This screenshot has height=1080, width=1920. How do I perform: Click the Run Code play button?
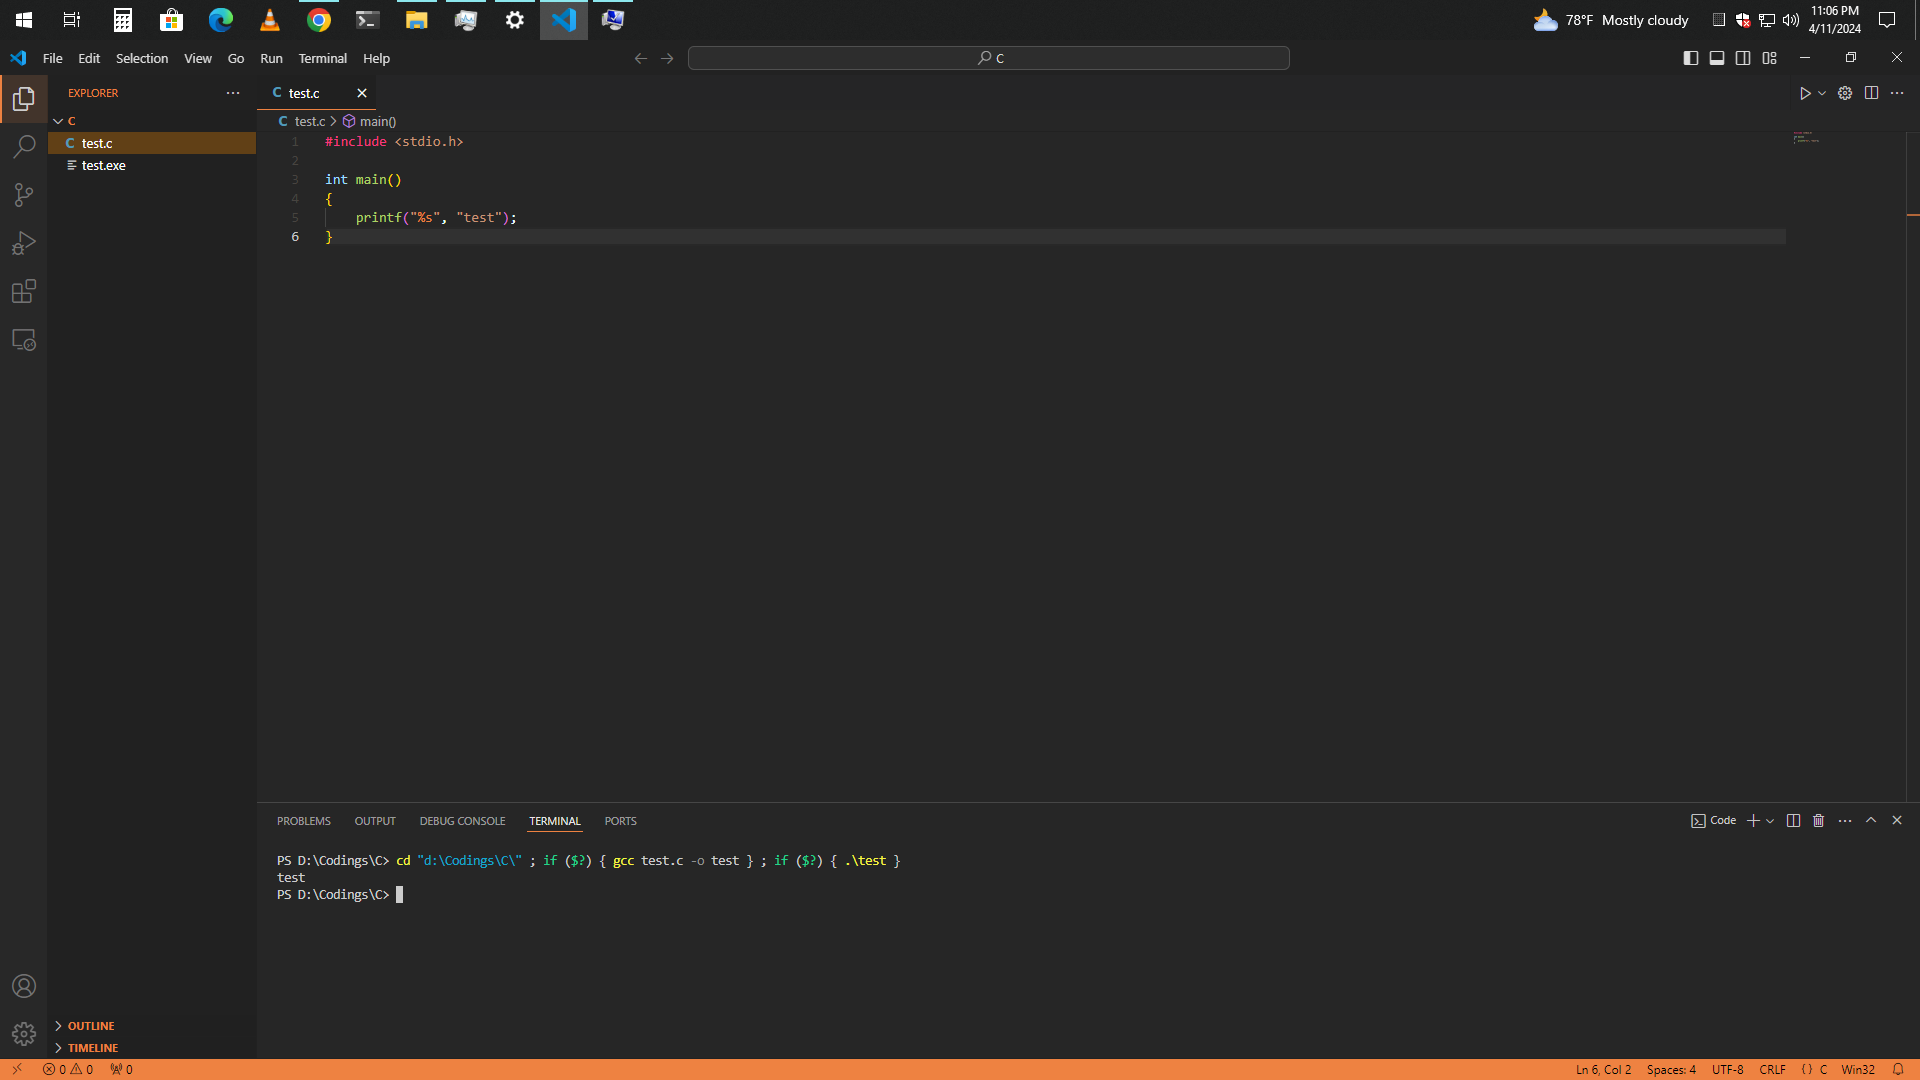tap(1805, 93)
